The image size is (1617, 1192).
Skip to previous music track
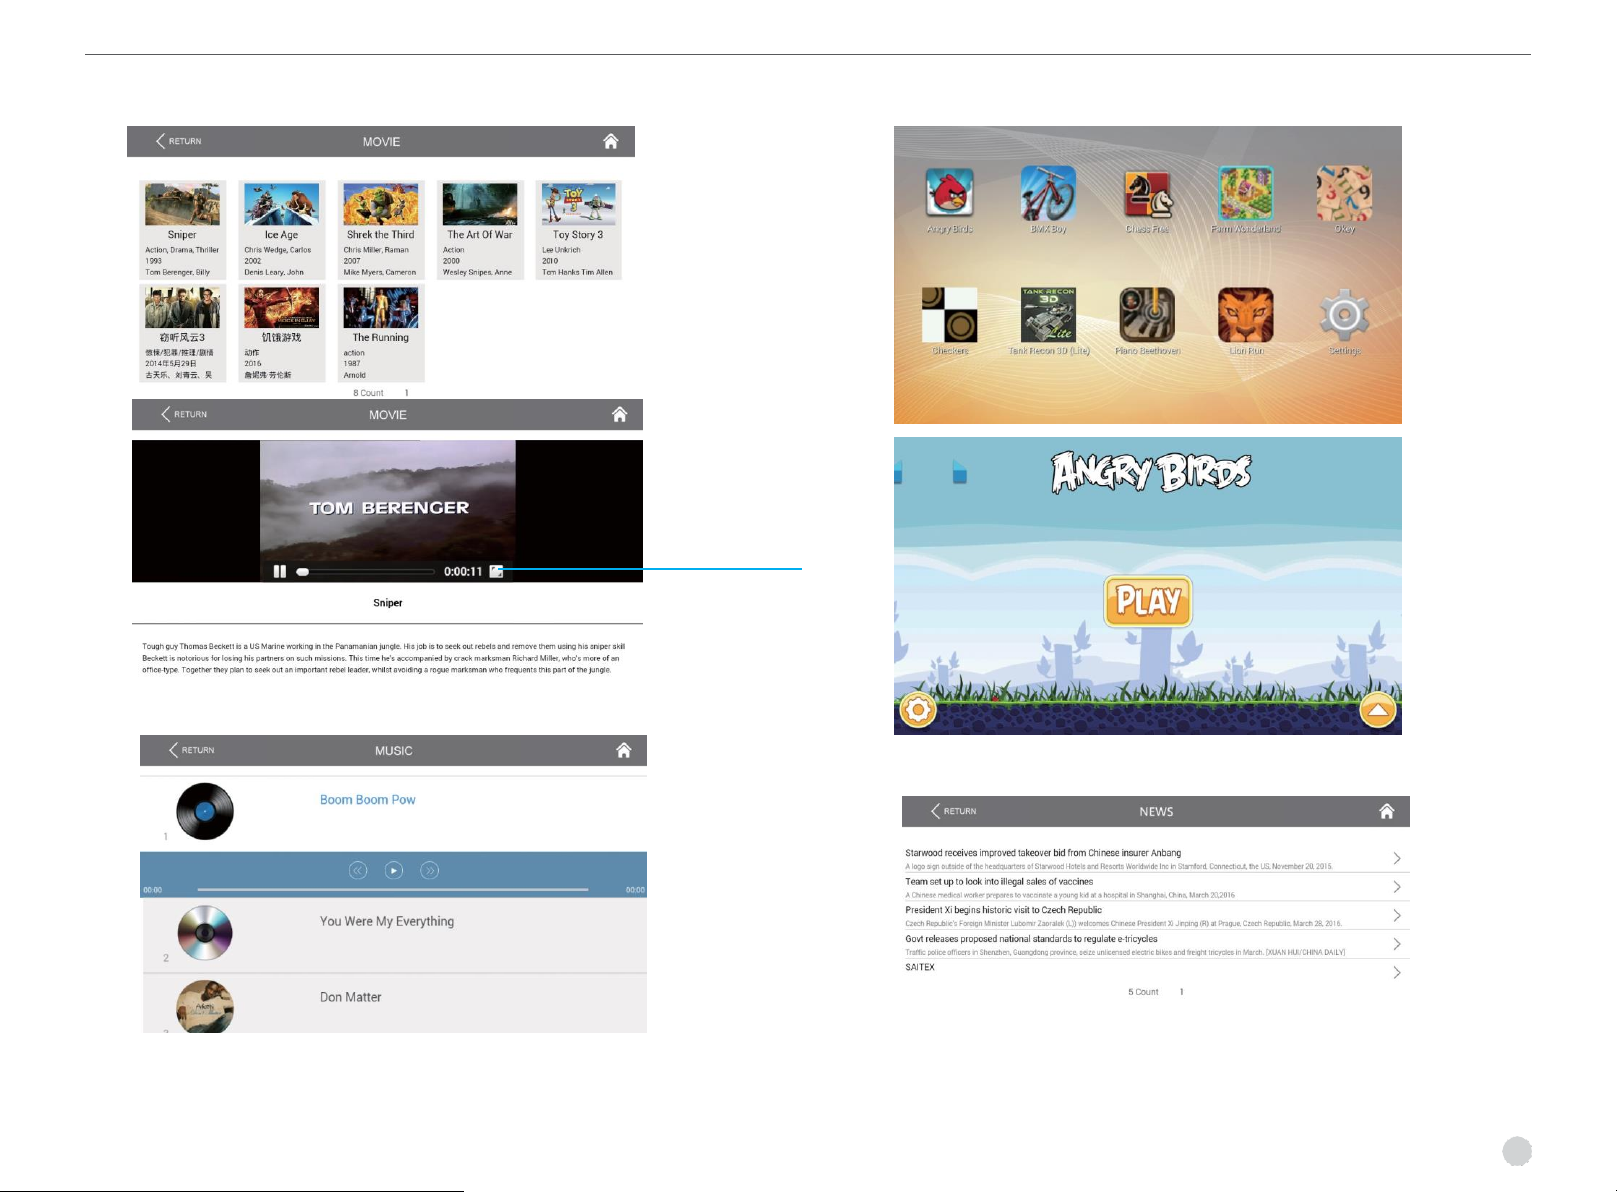pos(358,870)
